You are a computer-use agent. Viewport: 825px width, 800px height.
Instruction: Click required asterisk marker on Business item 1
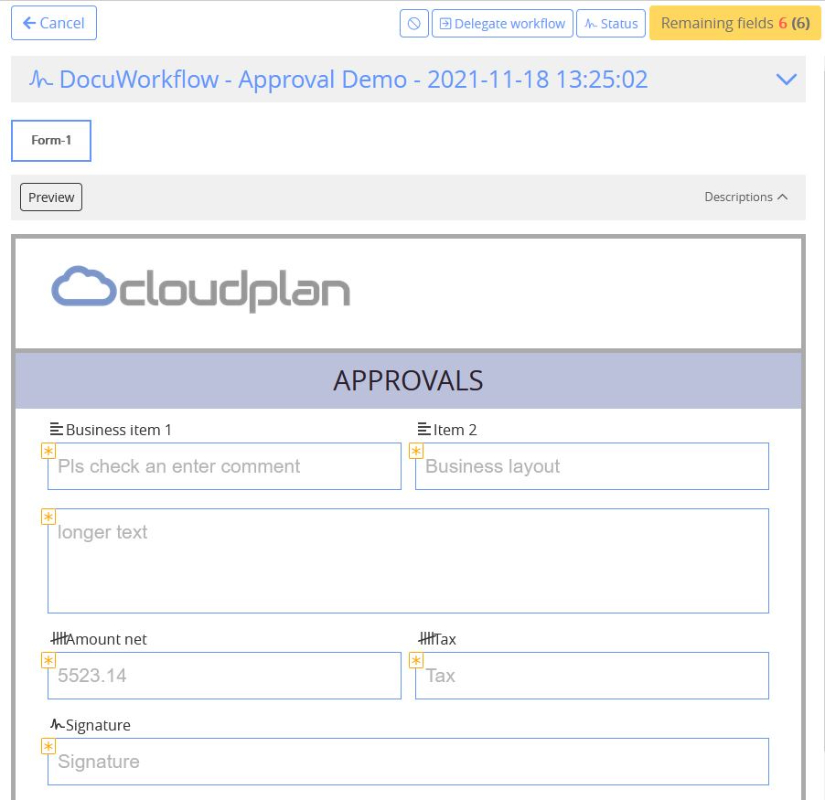tap(48, 451)
